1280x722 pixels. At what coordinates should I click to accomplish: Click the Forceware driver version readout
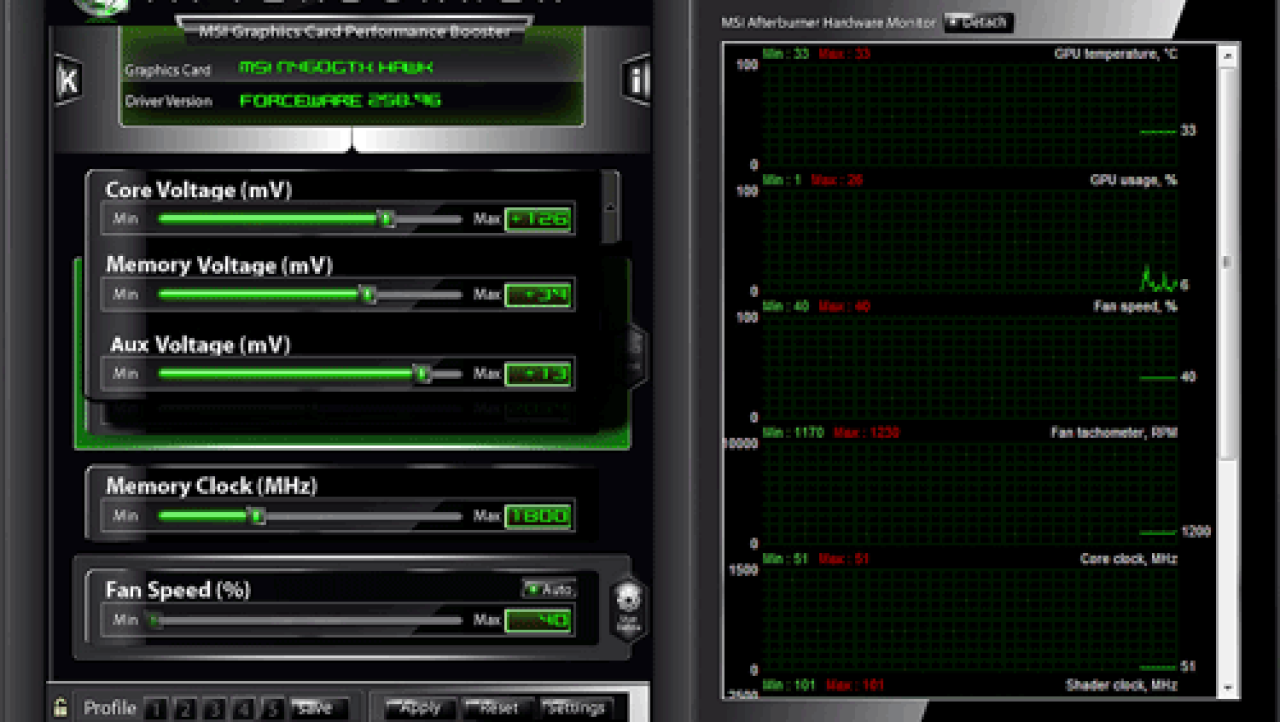tap(341, 100)
